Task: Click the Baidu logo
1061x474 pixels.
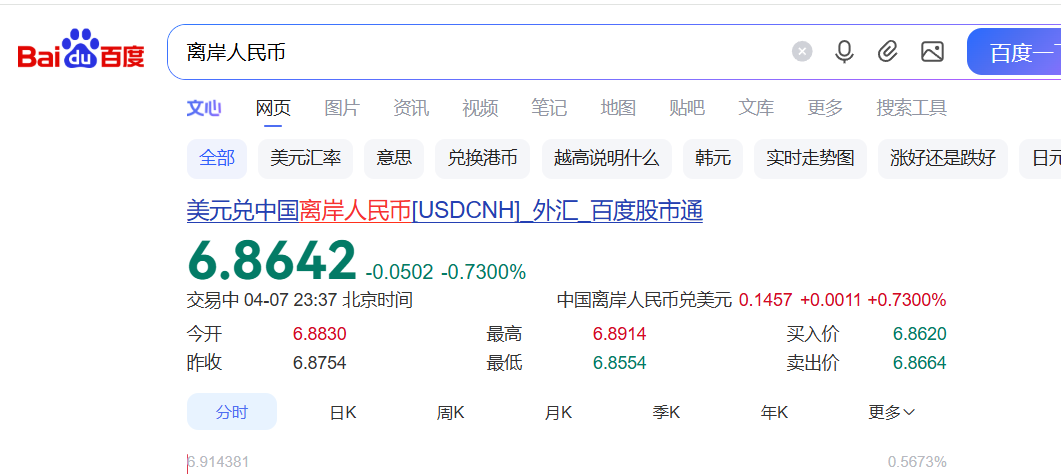Action: click(x=81, y=52)
